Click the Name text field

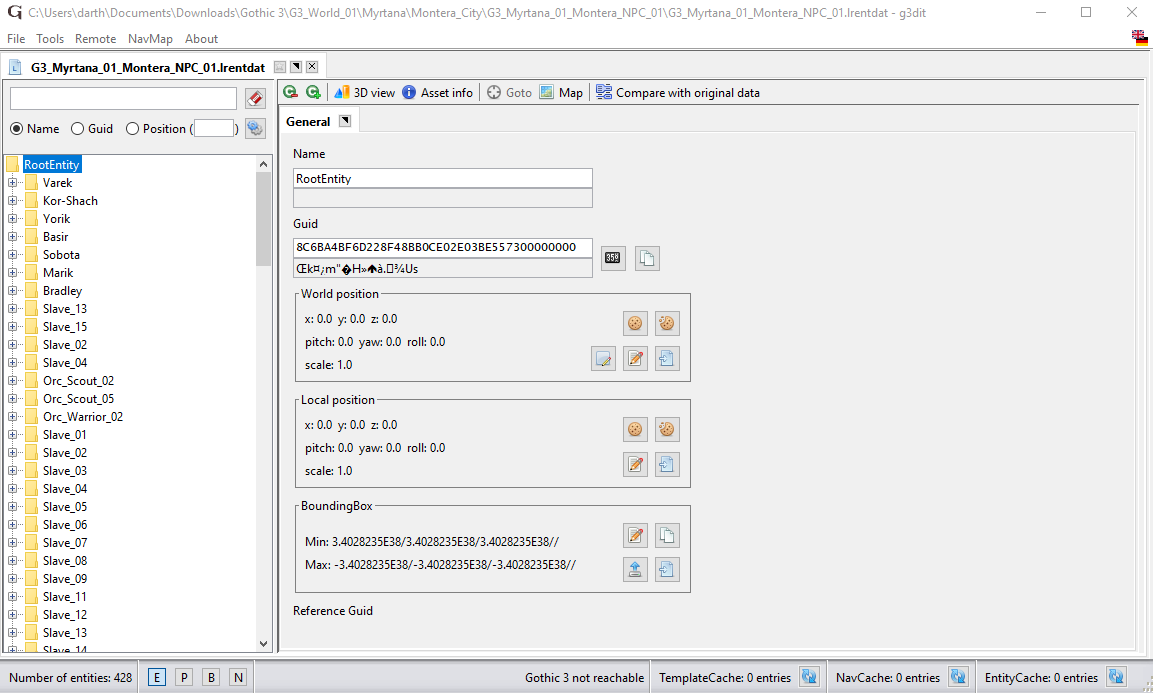click(x=442, y=178)
